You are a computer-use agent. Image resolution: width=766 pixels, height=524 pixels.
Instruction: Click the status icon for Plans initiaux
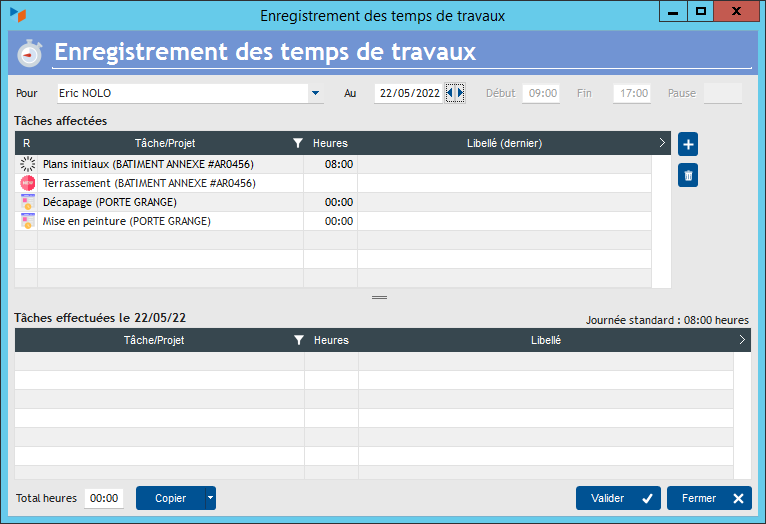pos(27,164)
